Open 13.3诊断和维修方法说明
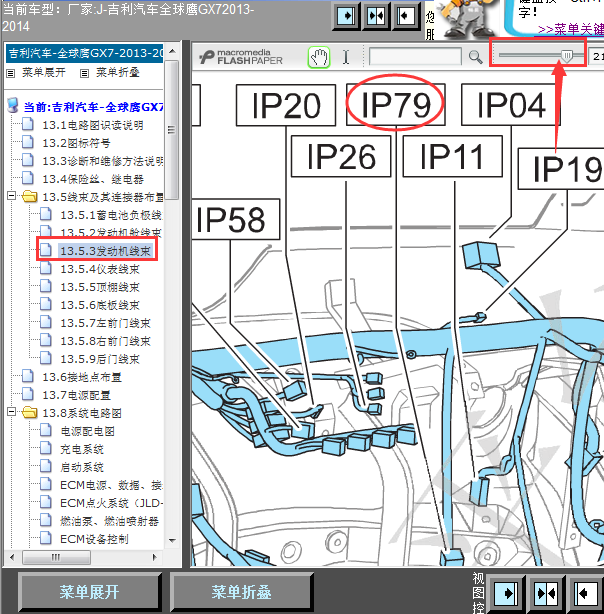 tap(103, 161)
